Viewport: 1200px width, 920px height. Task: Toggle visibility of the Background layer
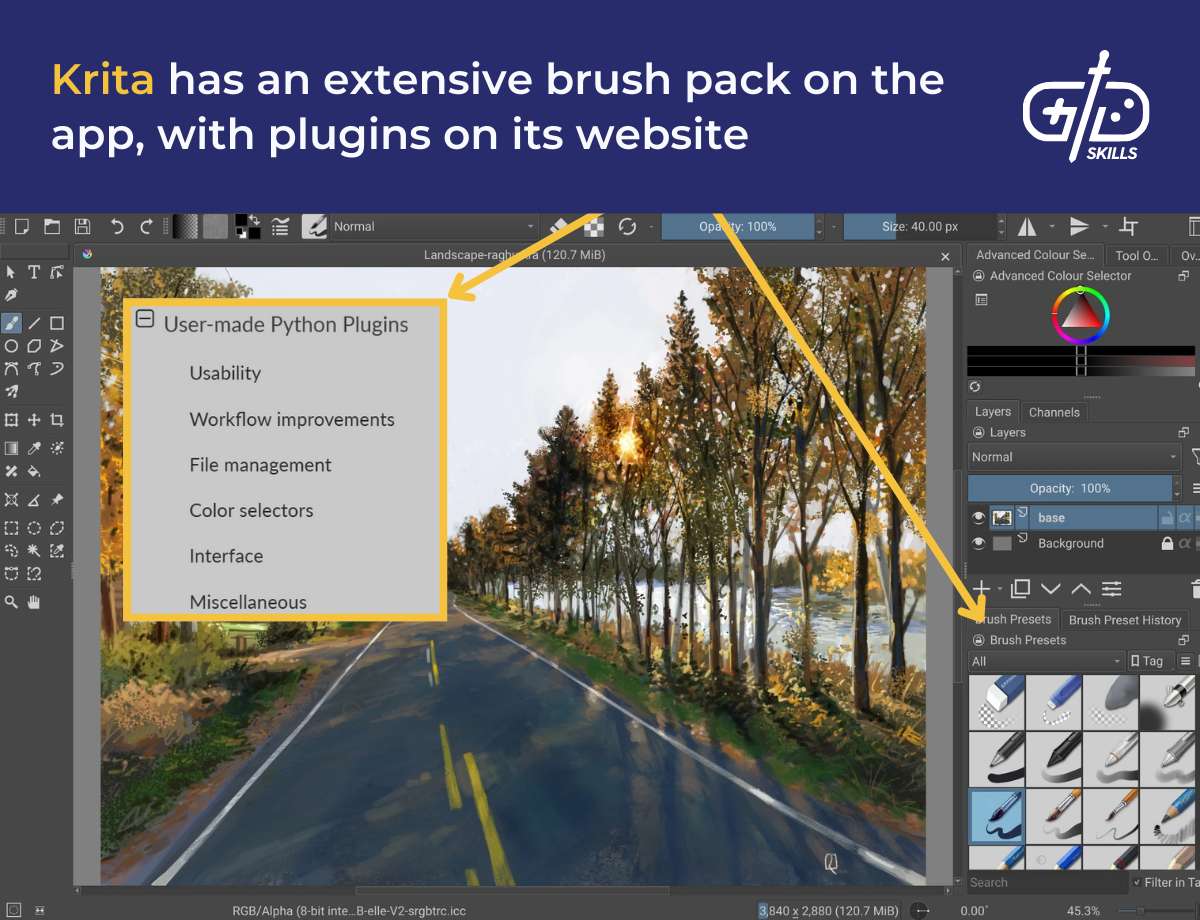click(x=978, y=543)
